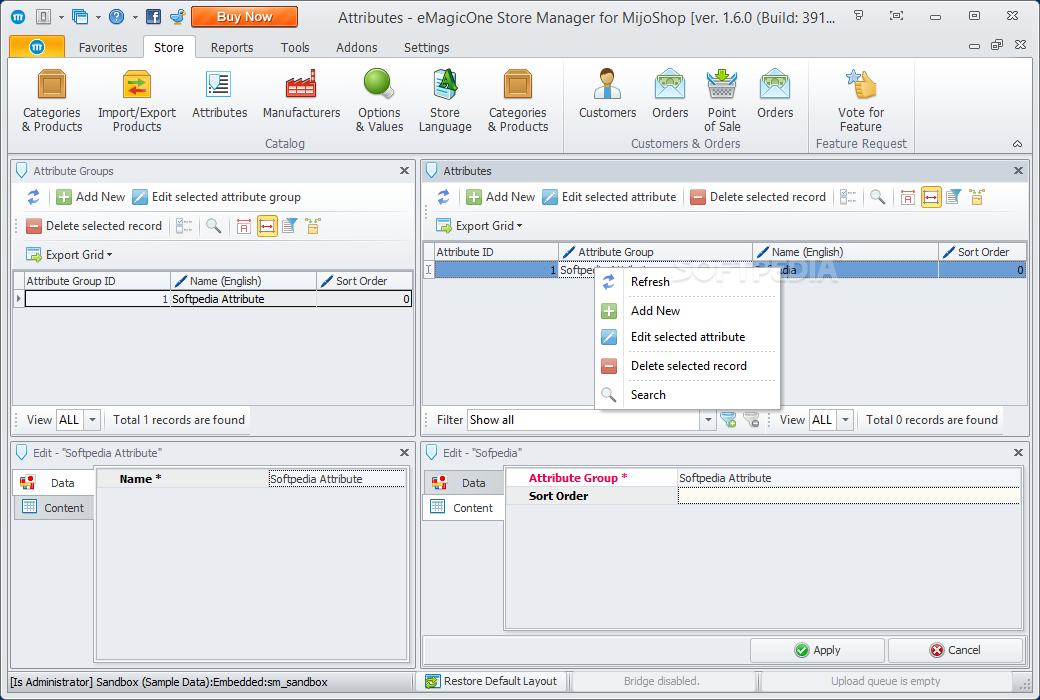Select the Softpedia Attribute group row
This screenshot has height=700, width=1040.
pos(218,299)
